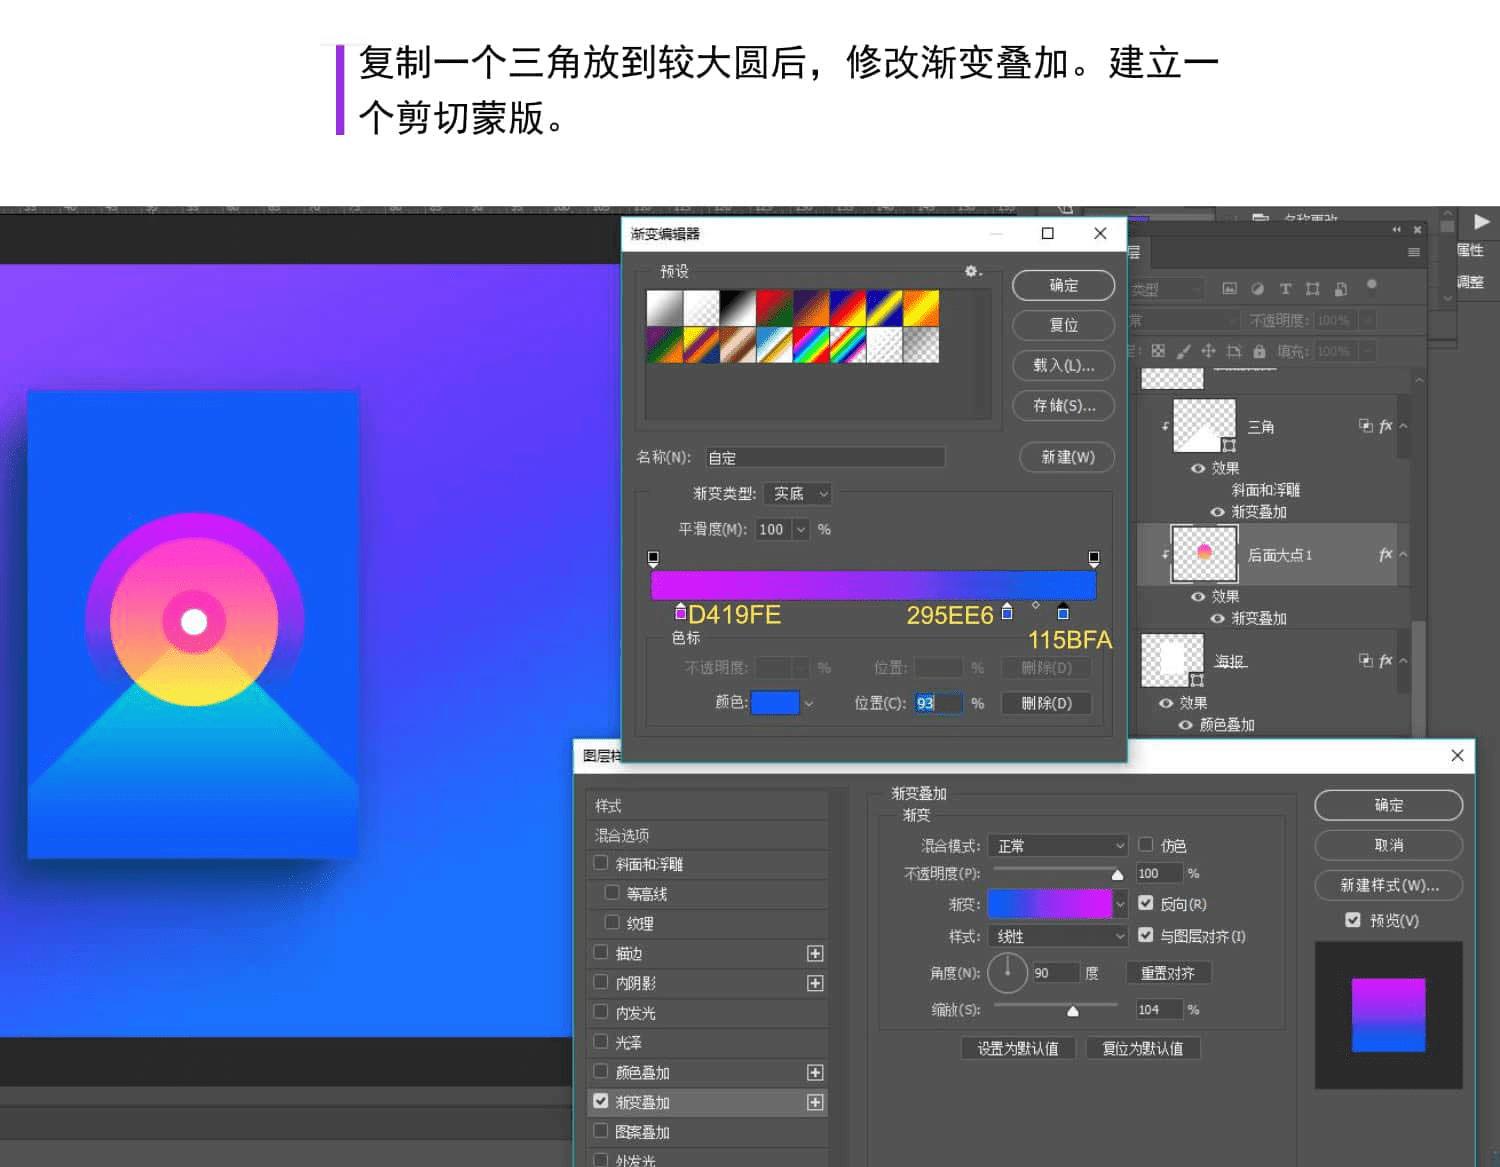The height and width of the screenshot is (1167, 1500).
Task: Click the plus icon beside 描边
Action: (815, 954)
